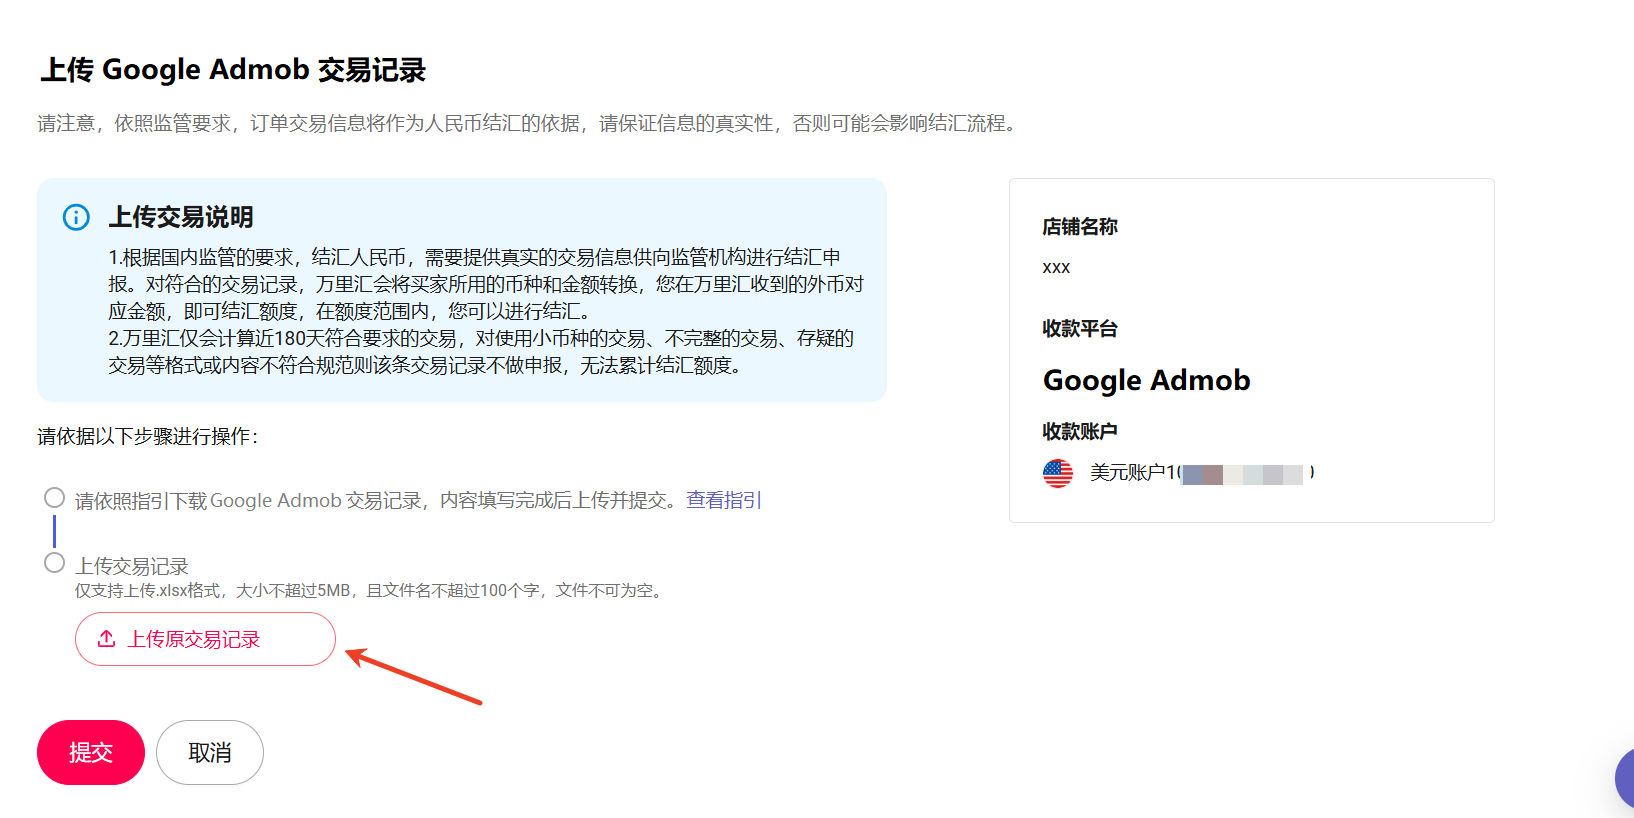Select the page title 上传 Google Admob 交易记录

tap(233, 70)
